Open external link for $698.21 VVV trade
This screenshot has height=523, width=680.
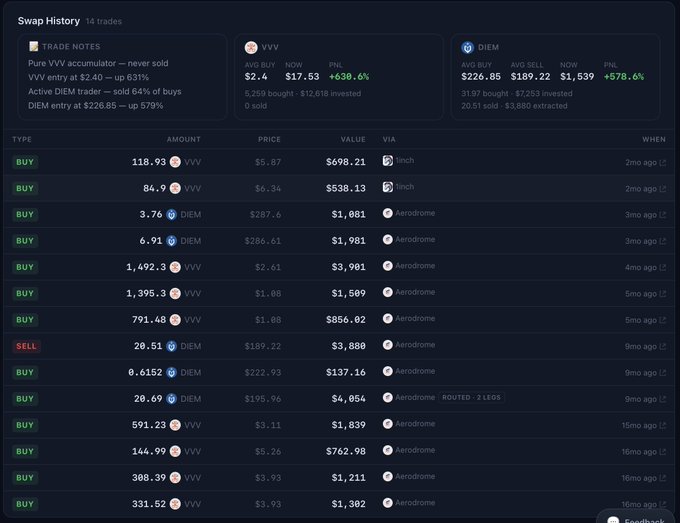(x=663, y=163)
